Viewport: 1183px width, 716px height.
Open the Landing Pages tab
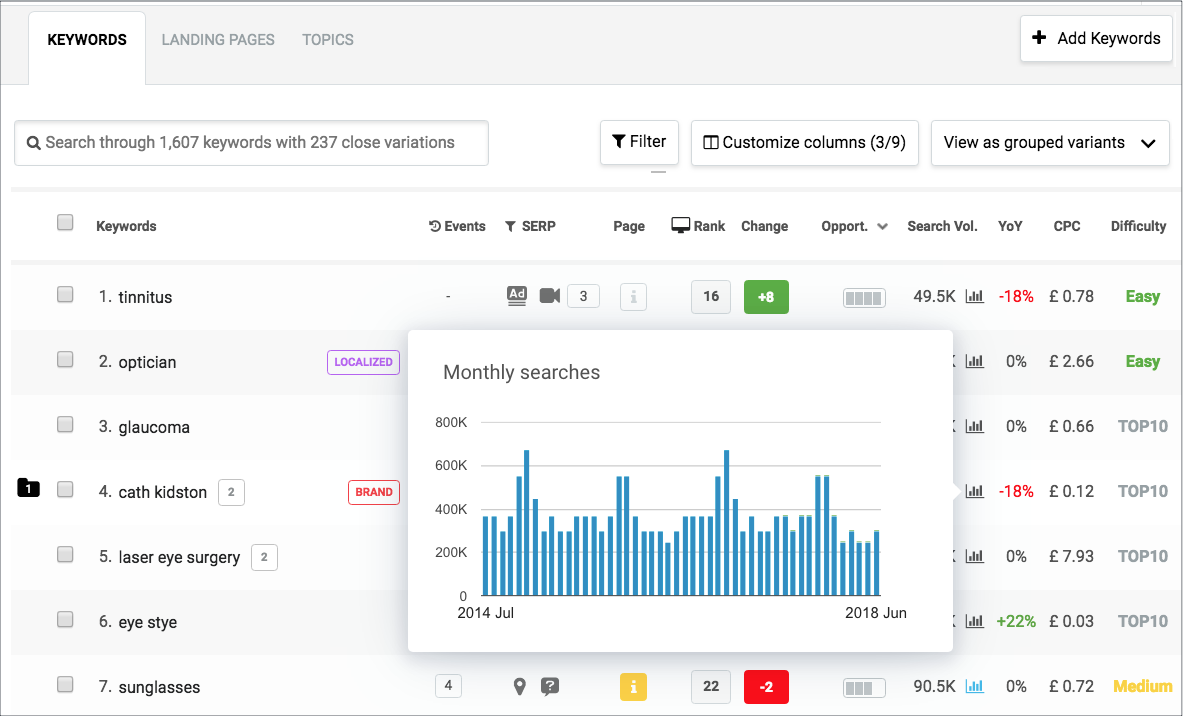coord(218,40)
